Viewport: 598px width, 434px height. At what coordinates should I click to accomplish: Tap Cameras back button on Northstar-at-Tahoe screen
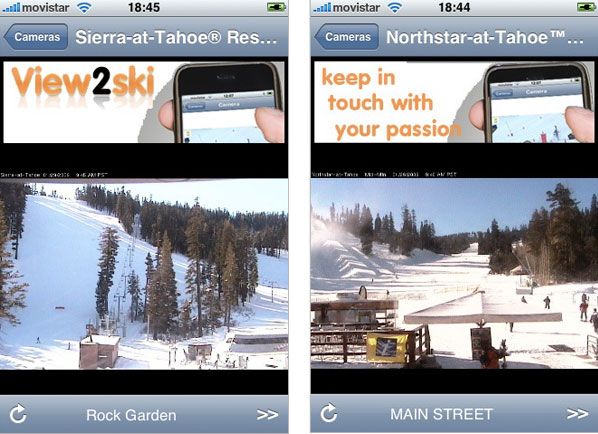coord(347,37)
